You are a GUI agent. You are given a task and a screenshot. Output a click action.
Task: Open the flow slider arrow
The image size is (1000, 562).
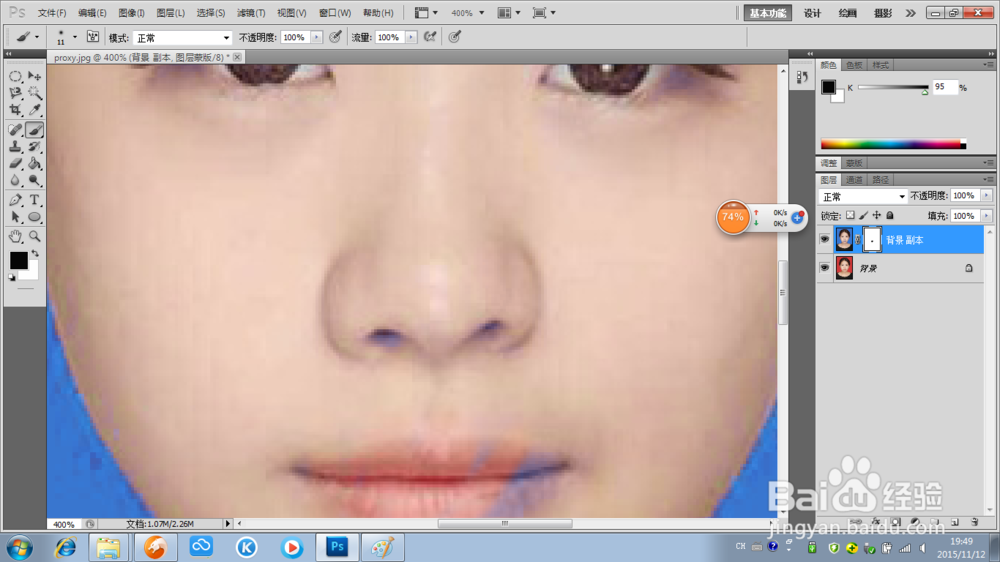coord(411,38)
